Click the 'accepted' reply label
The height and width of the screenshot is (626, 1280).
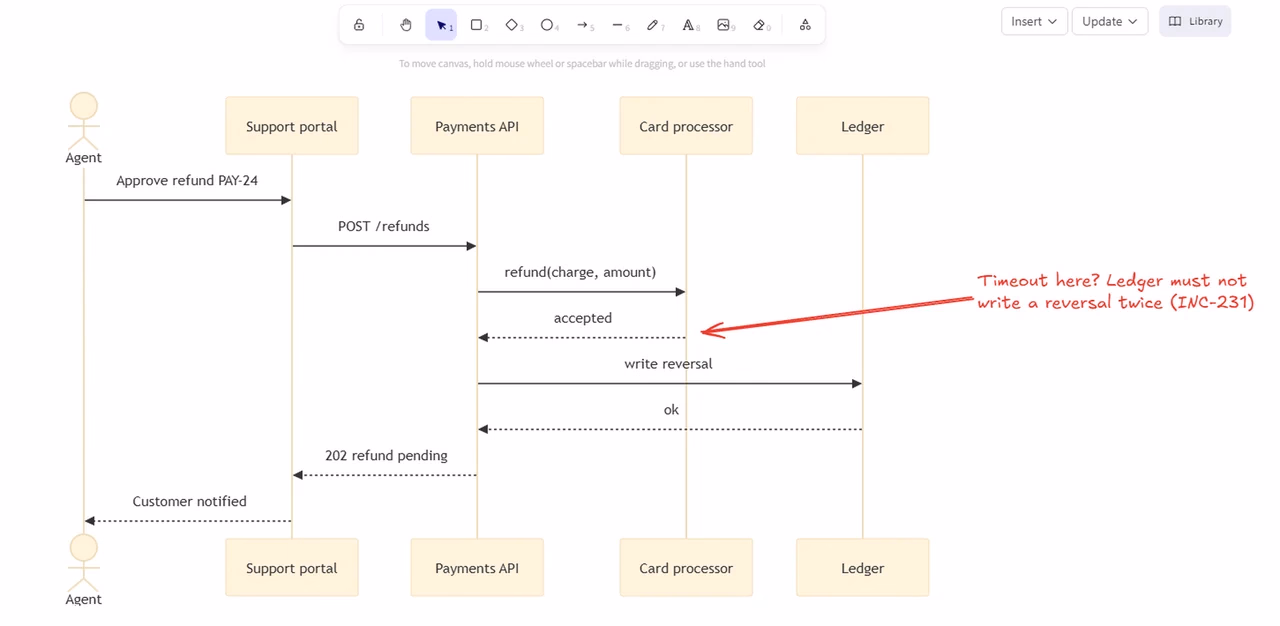pyautogui.click(x=583, y=318)
